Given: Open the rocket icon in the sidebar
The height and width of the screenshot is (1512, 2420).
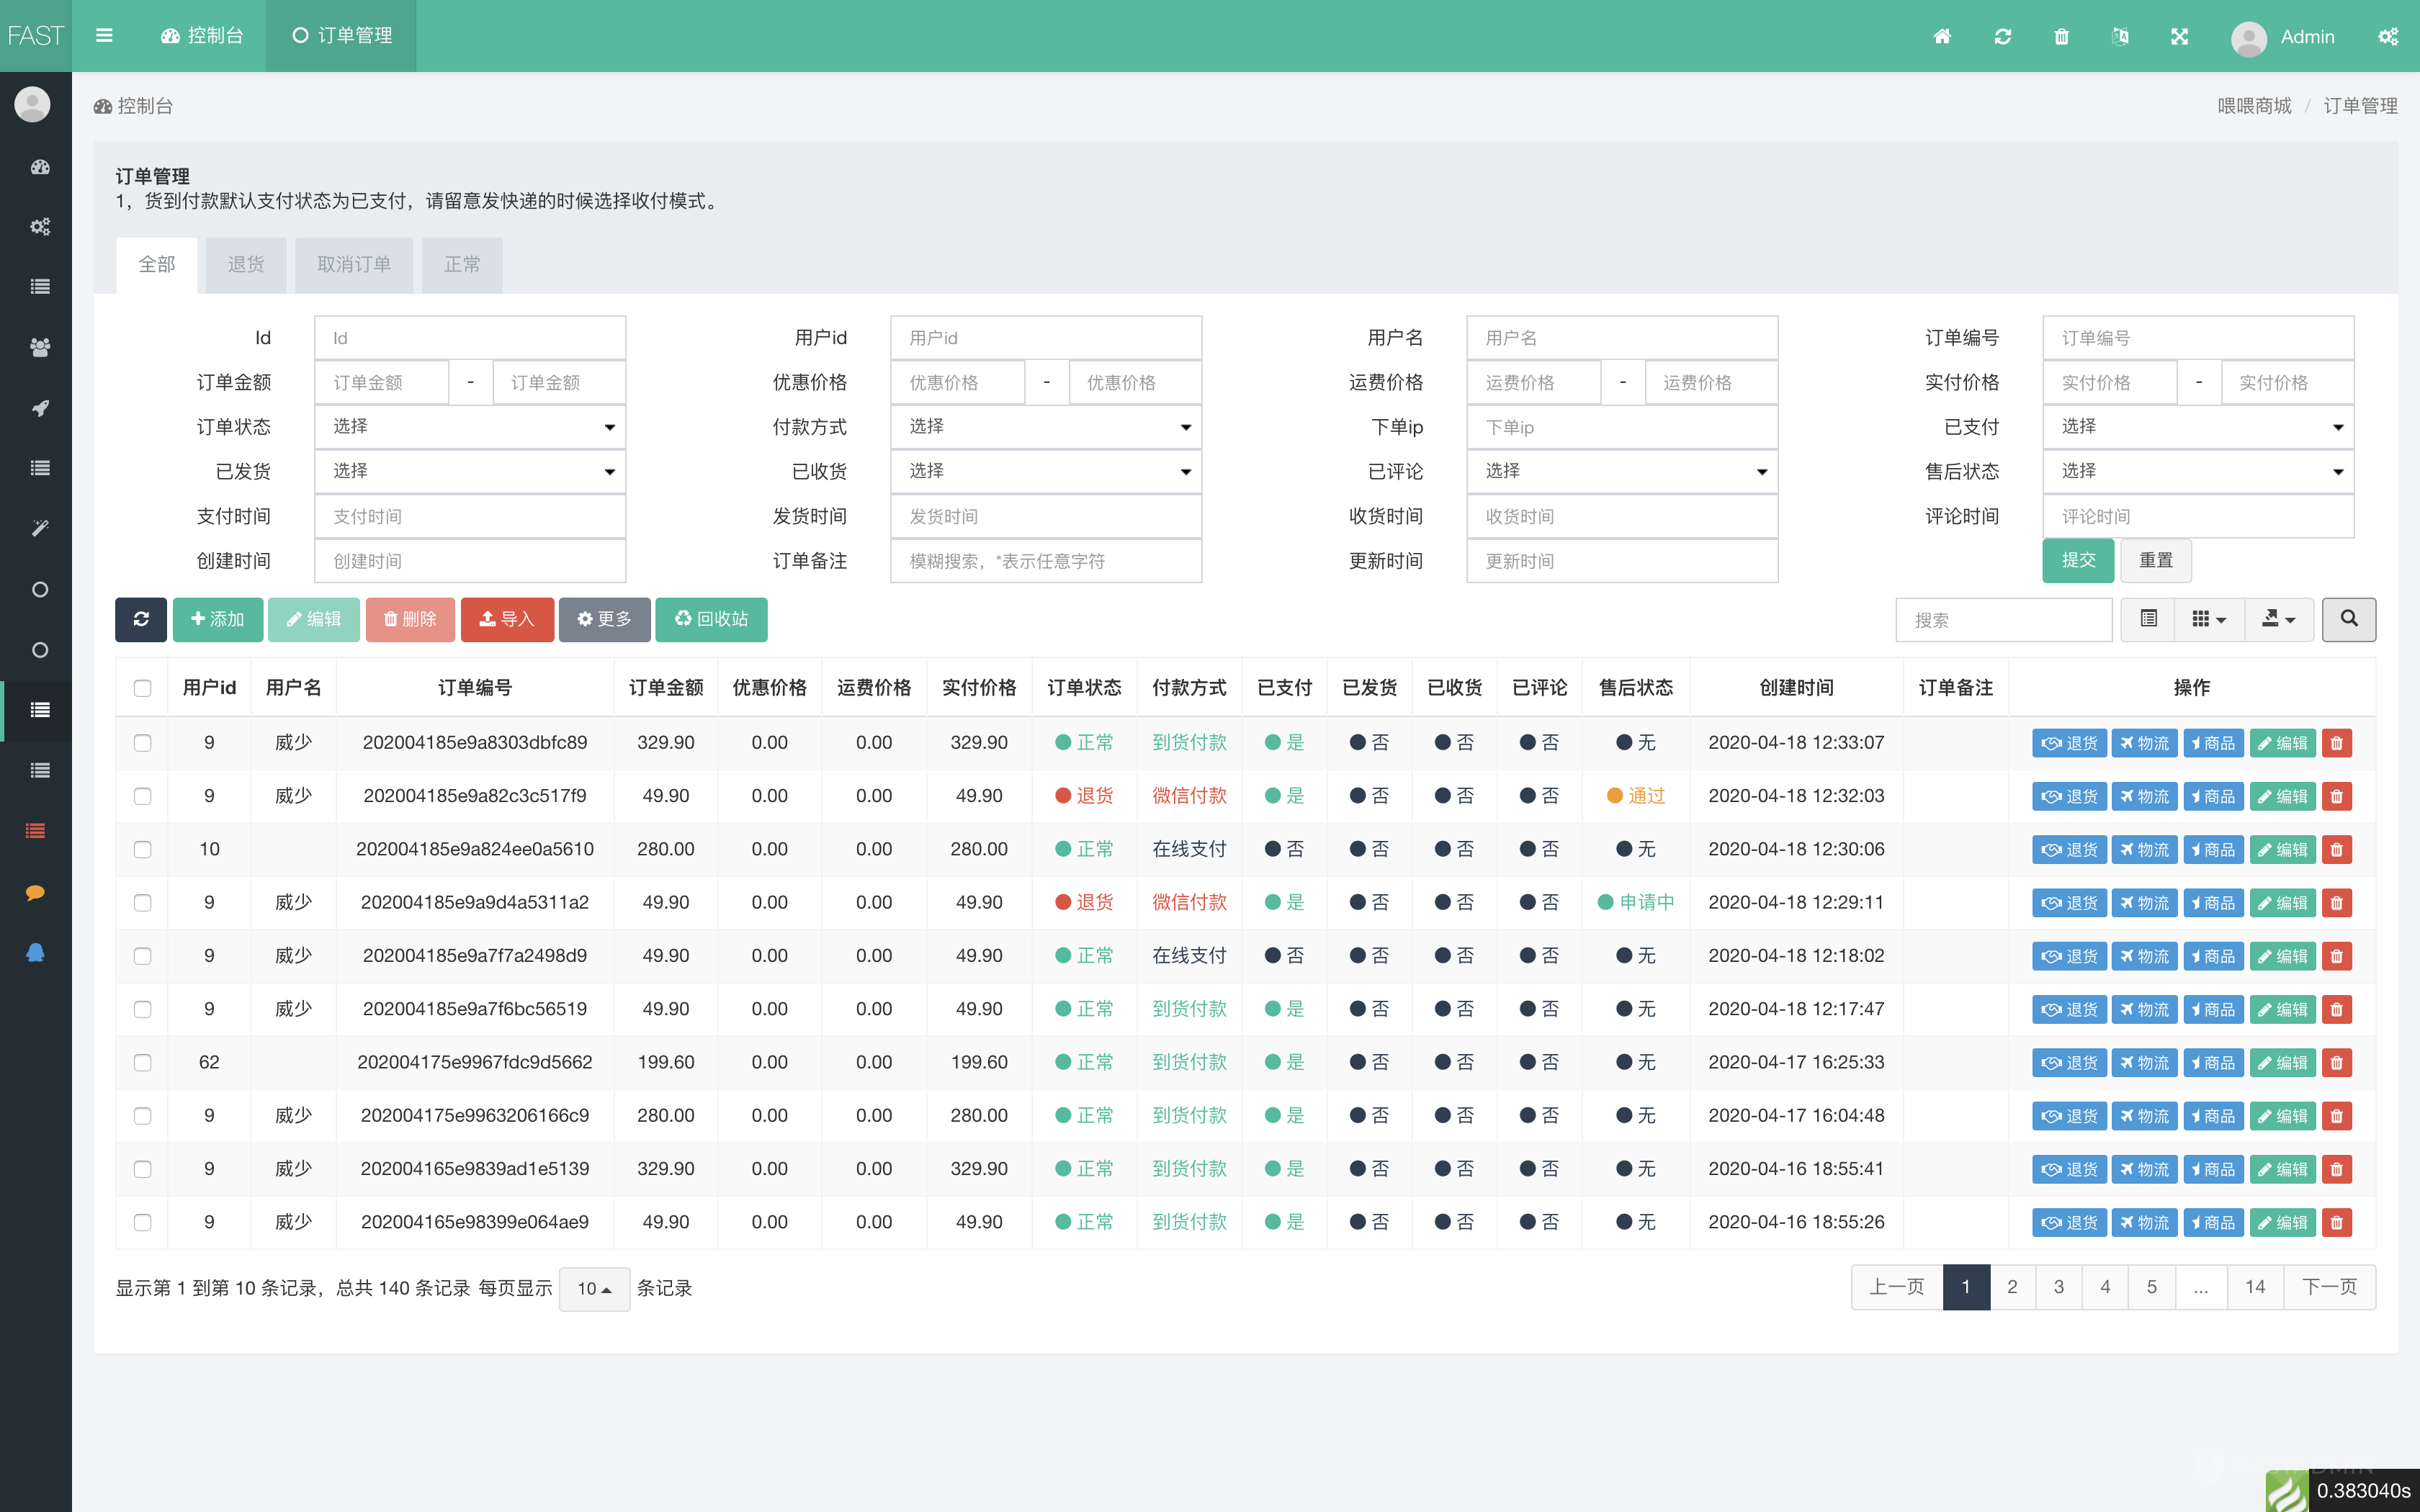Looking at the screenshot, I should coord(40,408).
